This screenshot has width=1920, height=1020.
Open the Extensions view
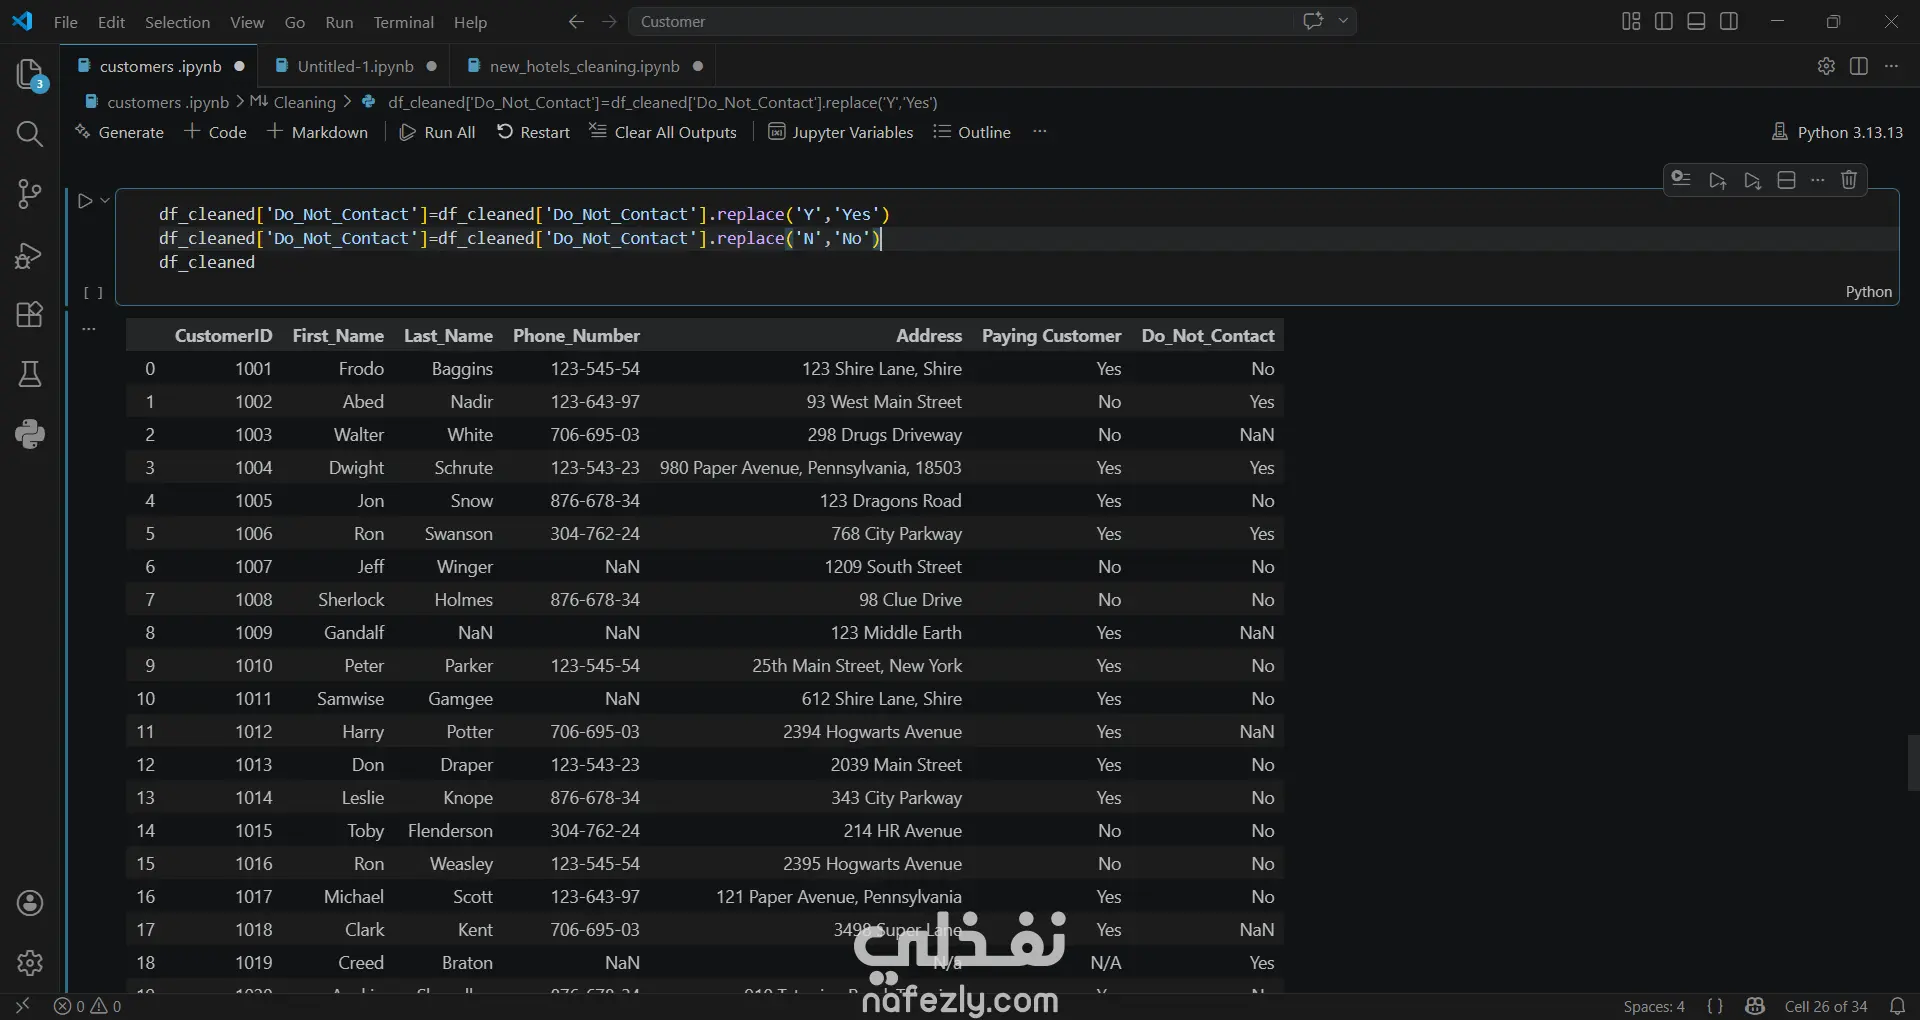tap(30, 314)
